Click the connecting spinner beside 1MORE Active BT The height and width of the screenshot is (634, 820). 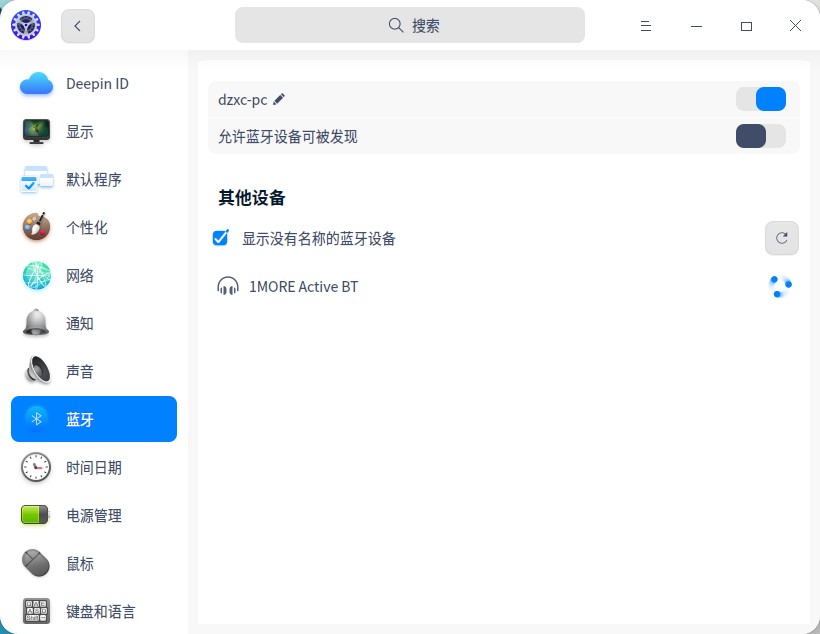pyautogui.click(x=780, y=286)
